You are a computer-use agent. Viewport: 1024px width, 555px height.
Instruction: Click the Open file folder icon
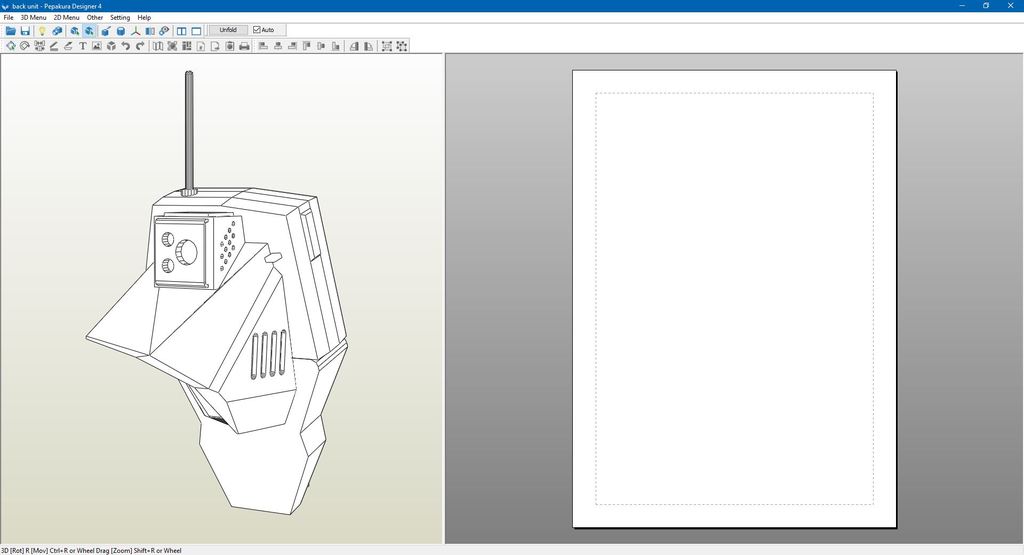(x=10, y=31)
